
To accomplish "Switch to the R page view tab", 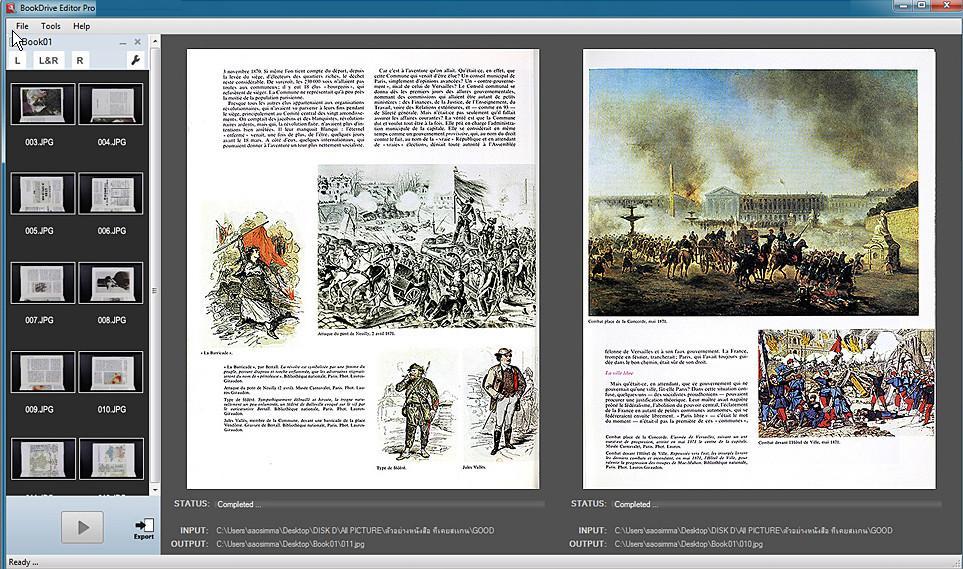I will coord(80,60).
